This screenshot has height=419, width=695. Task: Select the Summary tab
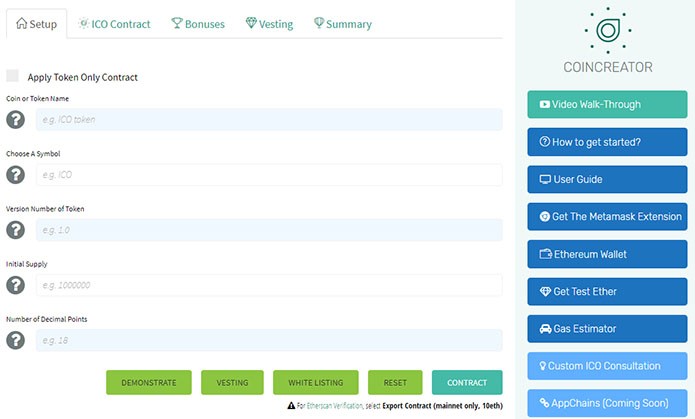[x=342, y=24]
